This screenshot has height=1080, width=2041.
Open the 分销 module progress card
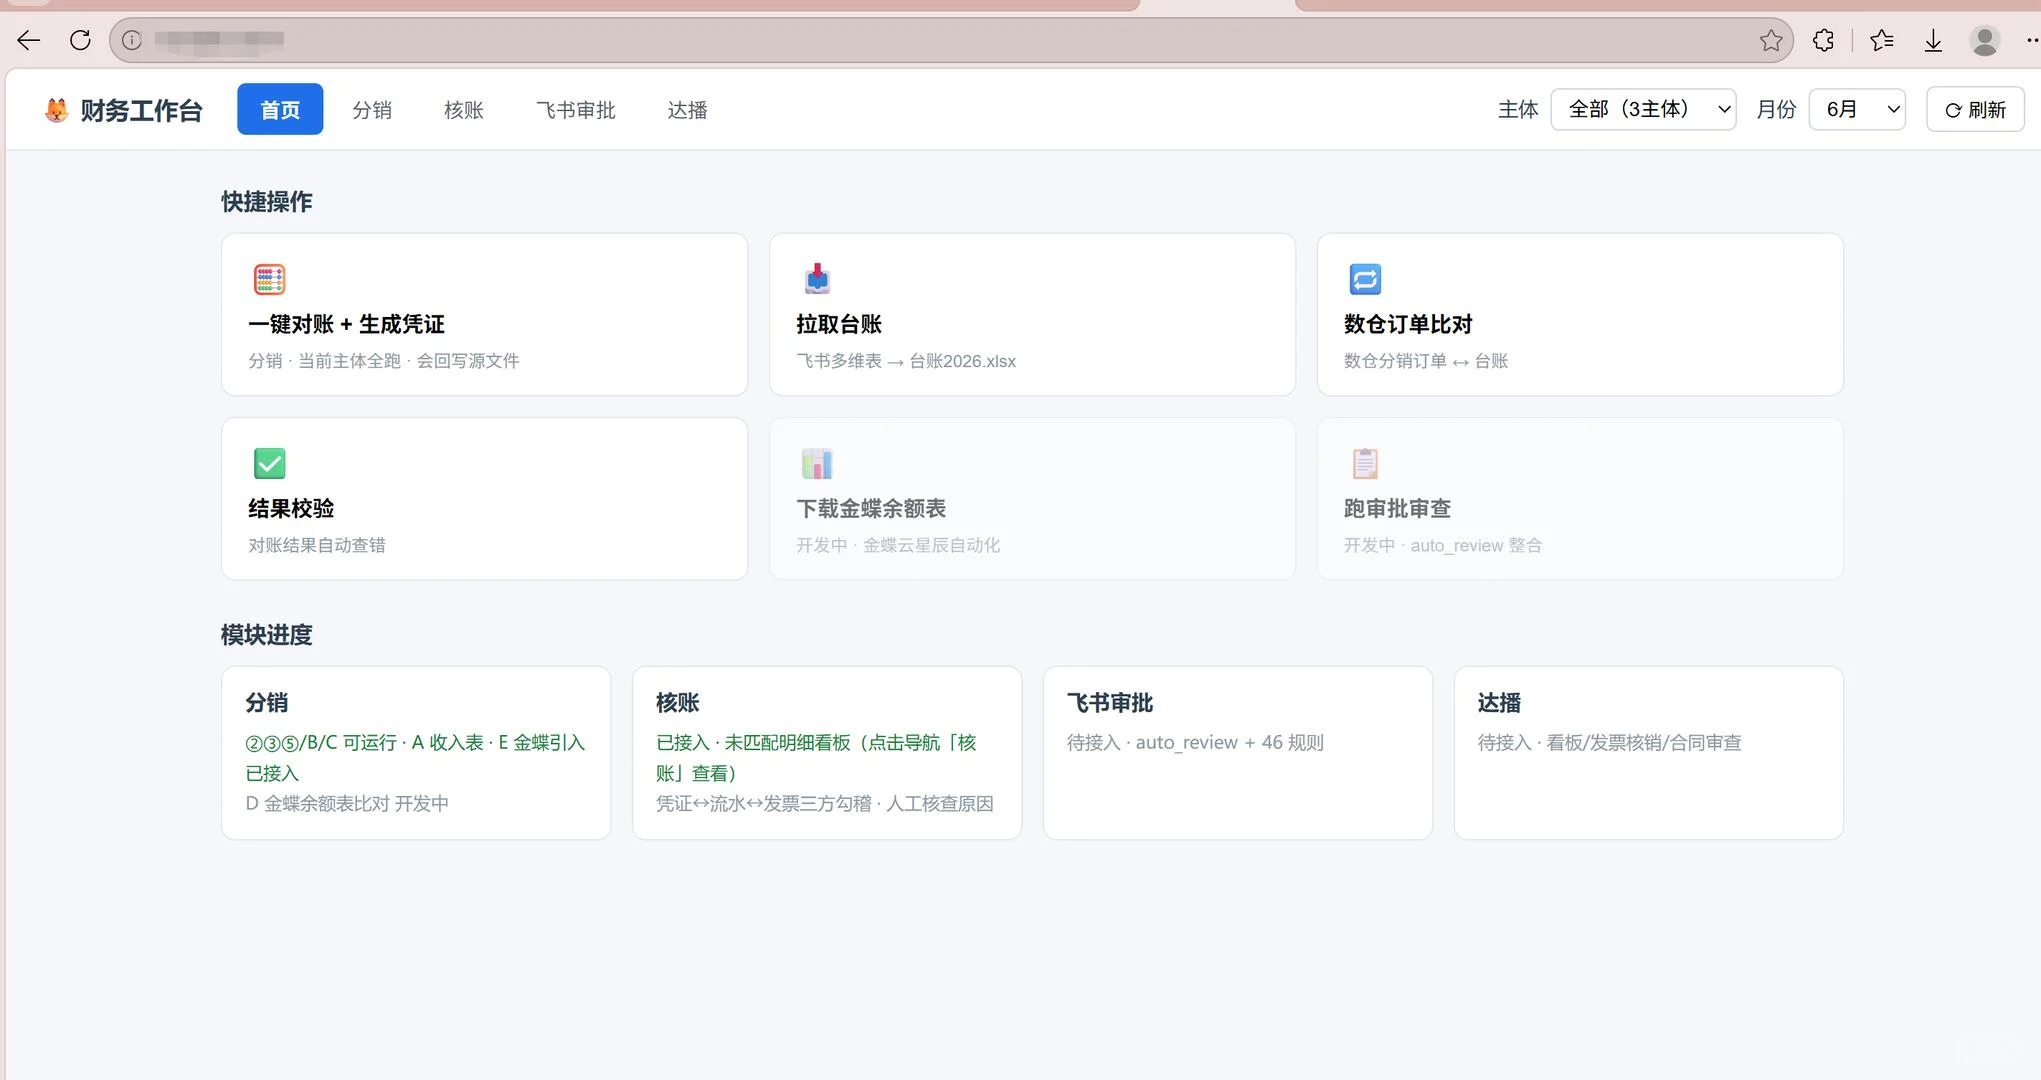[416, 753]
